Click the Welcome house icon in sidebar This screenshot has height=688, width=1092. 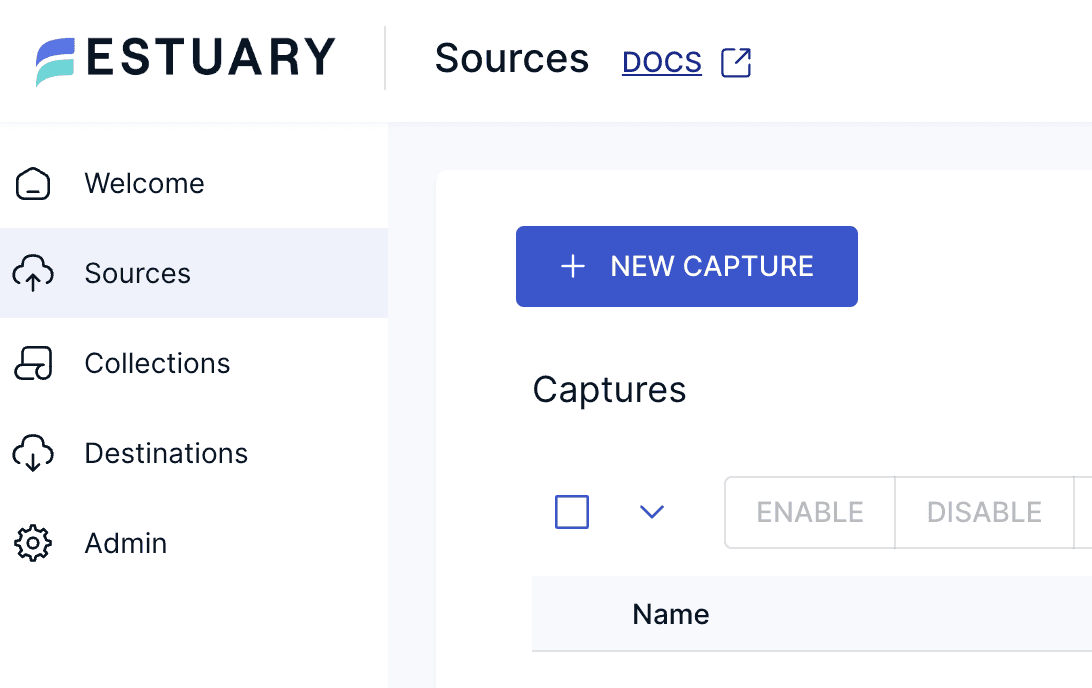[x=33, y=184]
